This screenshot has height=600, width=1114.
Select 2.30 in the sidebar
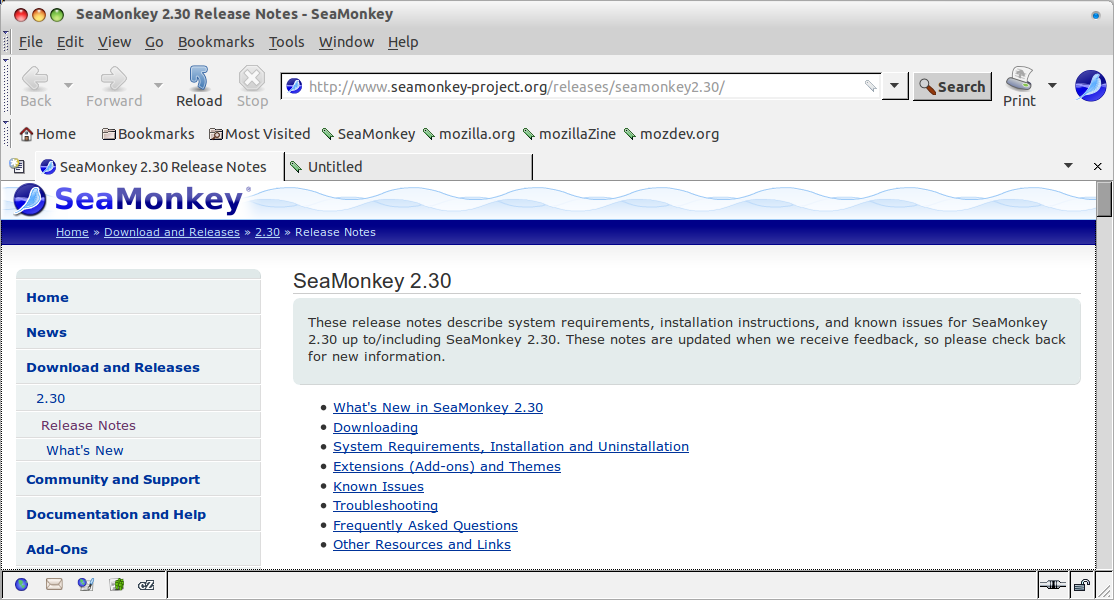[x=139, y=398]
